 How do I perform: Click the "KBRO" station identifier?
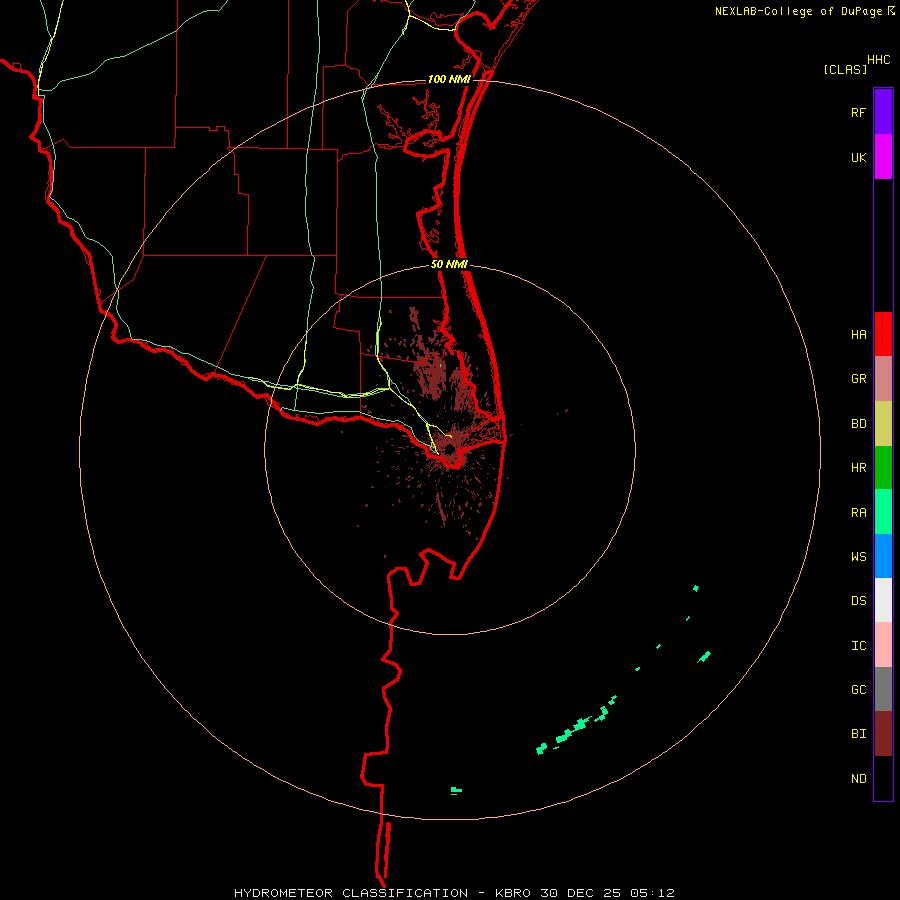[513, 893]
